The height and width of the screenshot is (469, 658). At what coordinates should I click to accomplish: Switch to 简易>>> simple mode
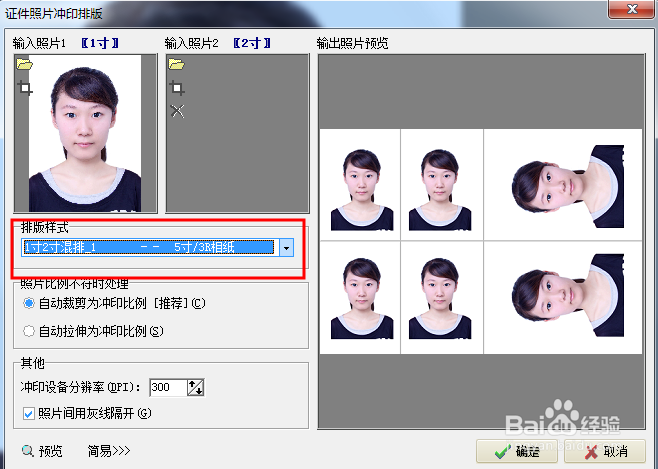[109, 451]
